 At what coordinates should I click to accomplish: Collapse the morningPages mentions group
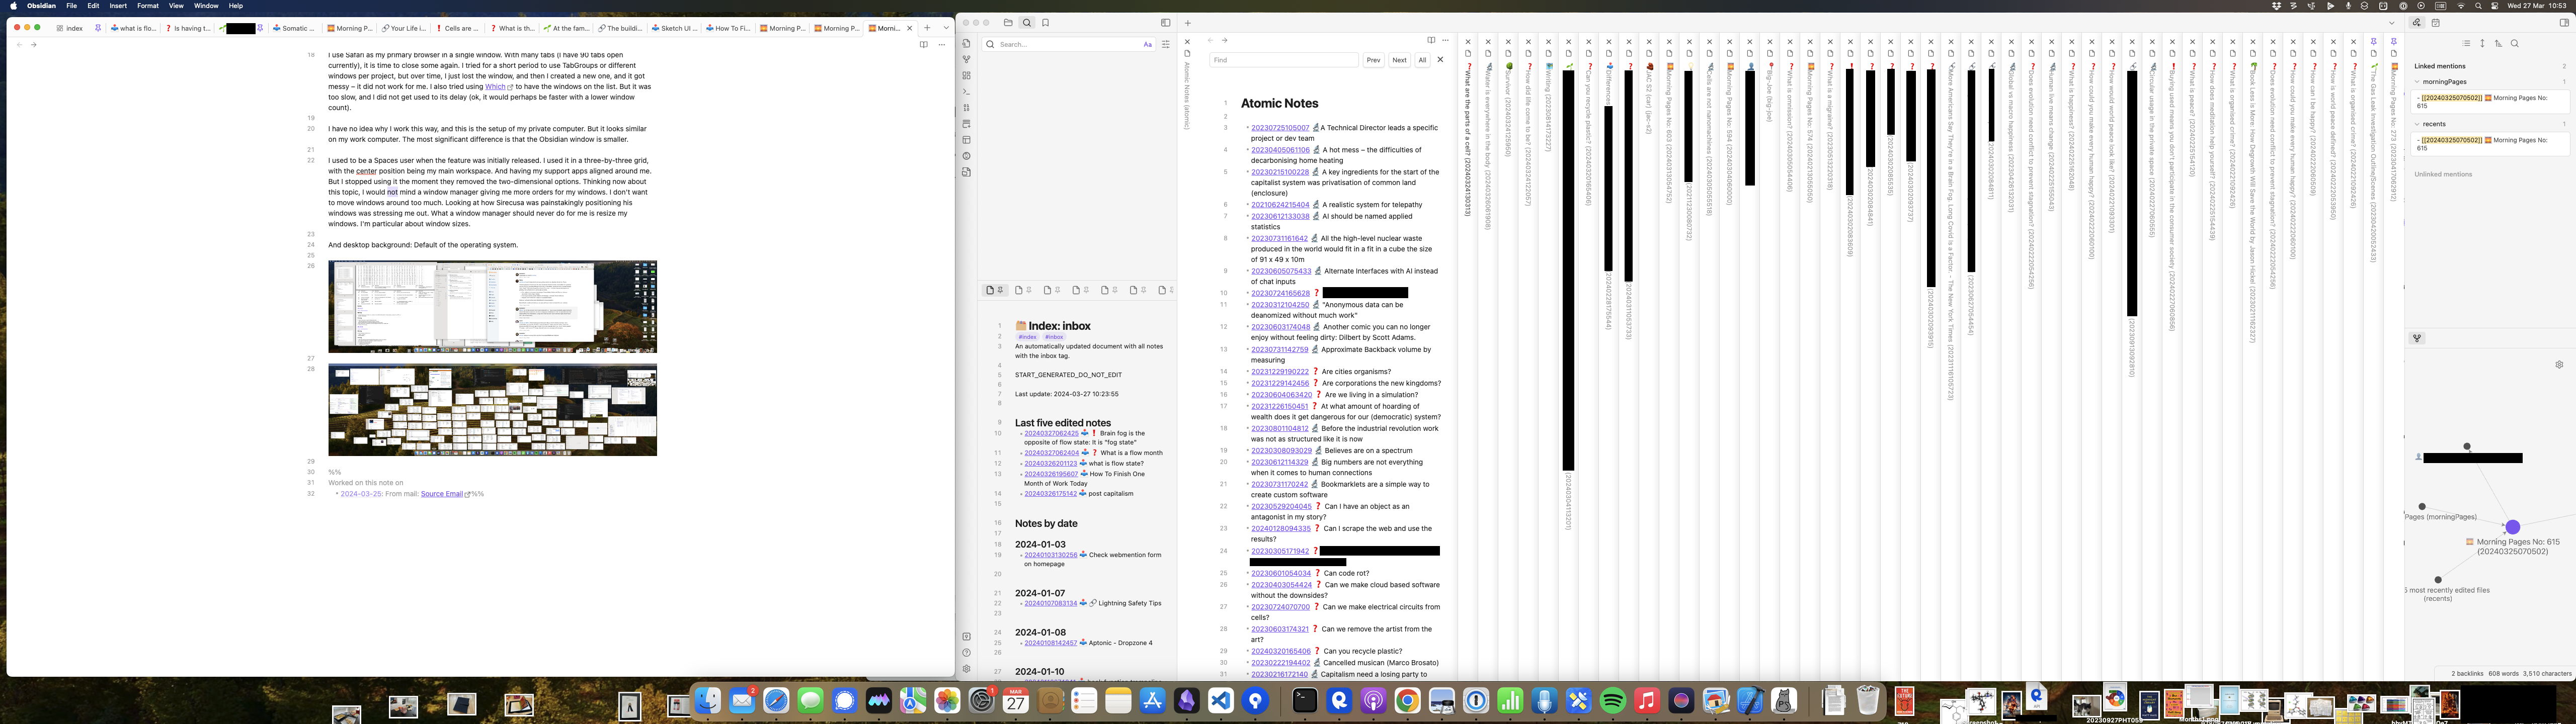point(2417,82)
